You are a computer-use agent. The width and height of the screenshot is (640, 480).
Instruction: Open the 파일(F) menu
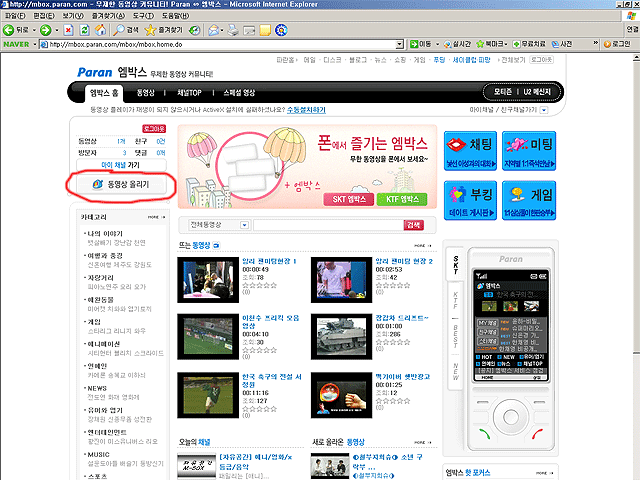pos(15,16)
